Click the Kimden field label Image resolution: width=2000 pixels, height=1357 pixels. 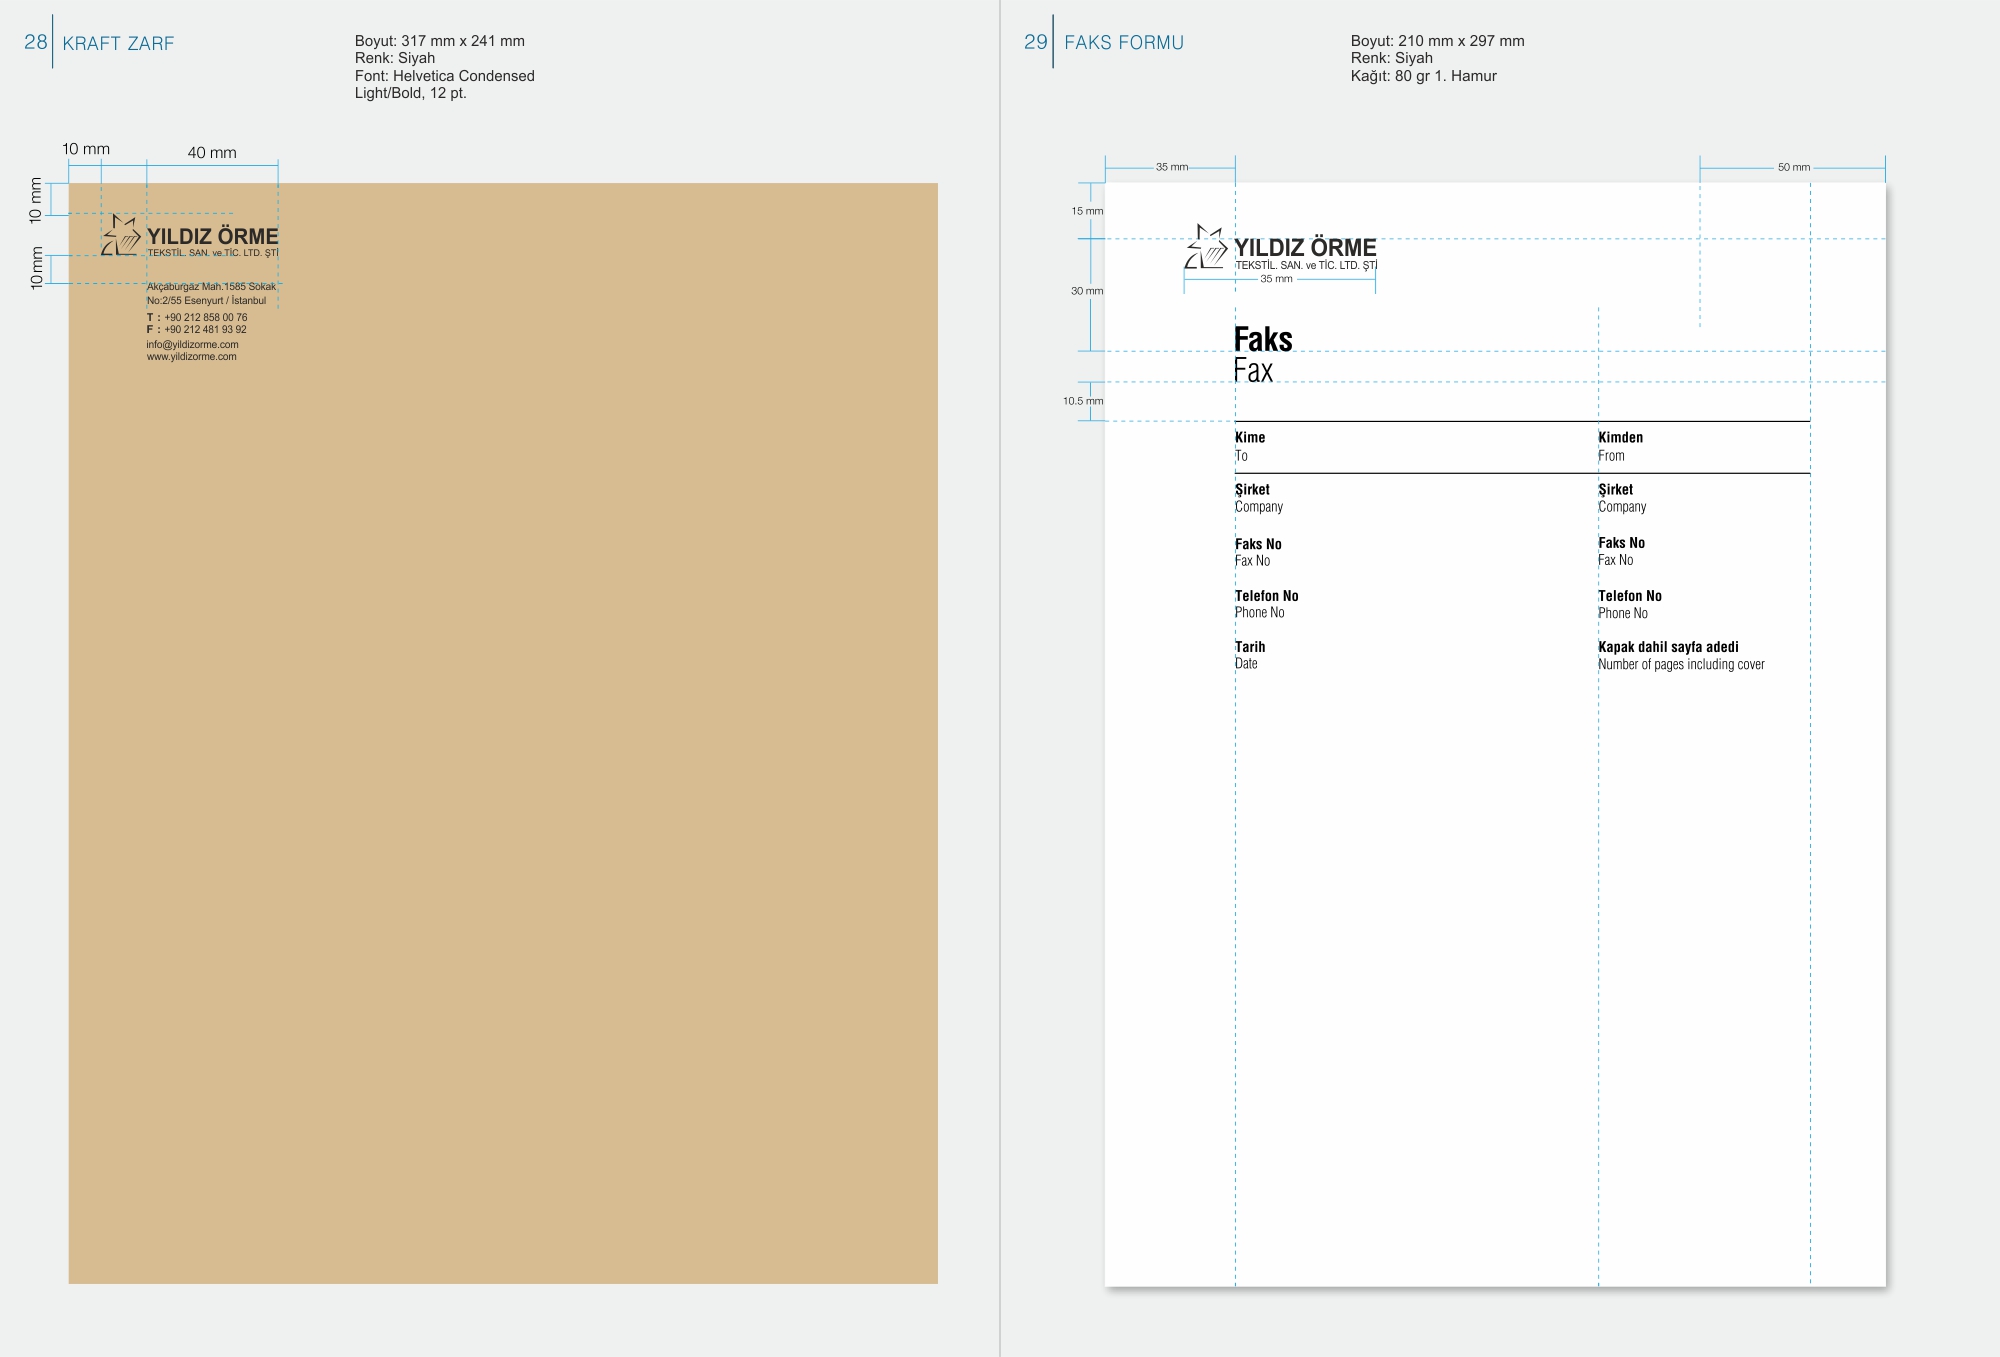click(1620, 437)
